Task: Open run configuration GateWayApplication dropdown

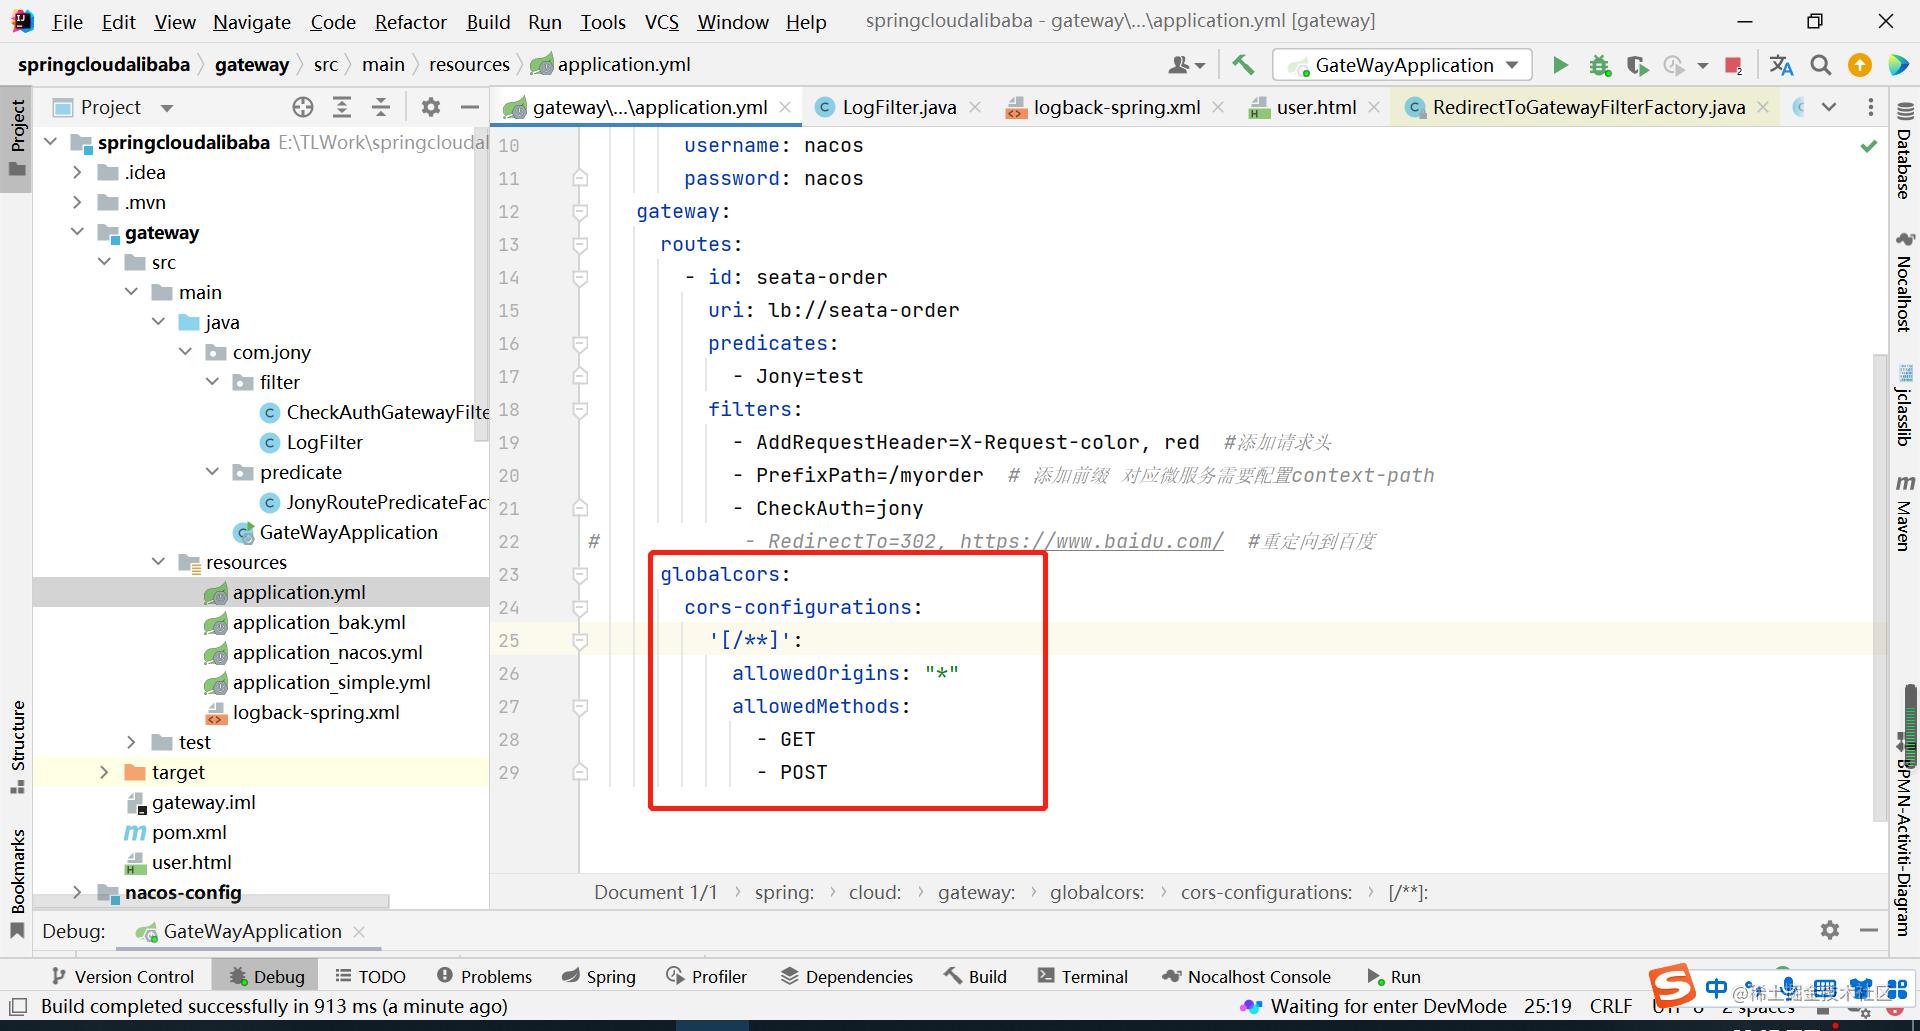Action: pos(1403,65)
